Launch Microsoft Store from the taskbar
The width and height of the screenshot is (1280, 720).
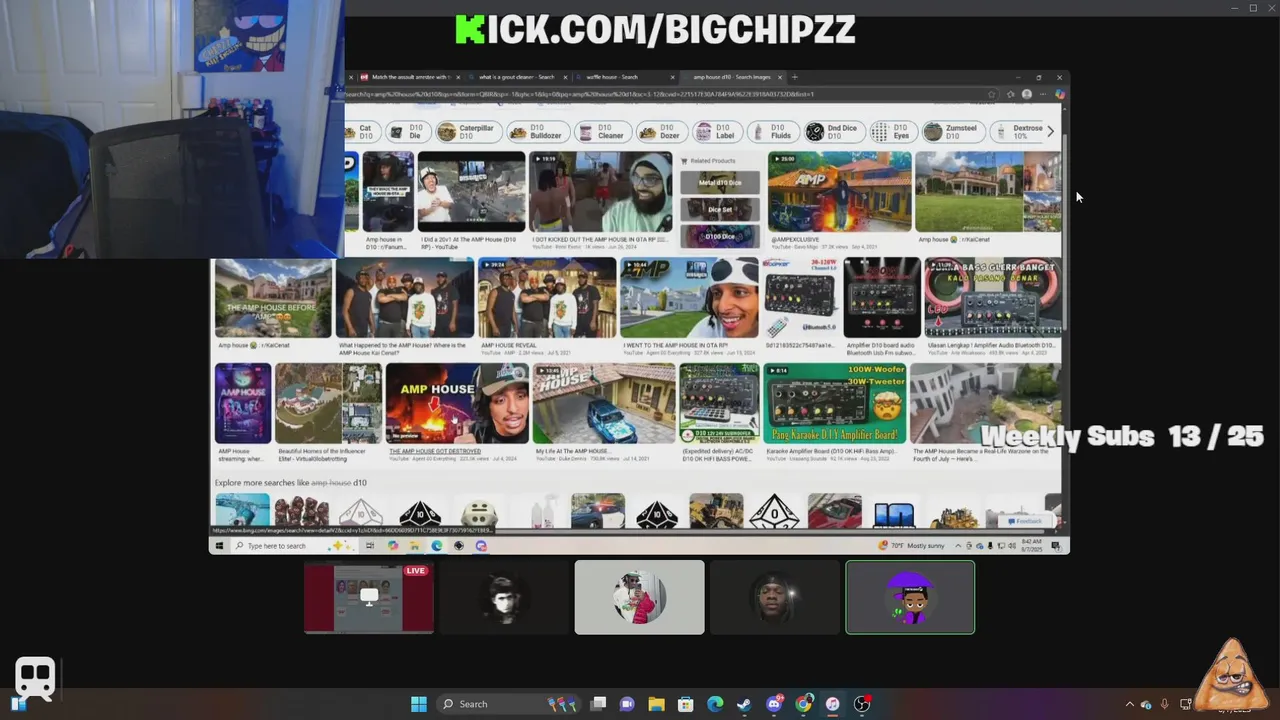tap(685, 704)
